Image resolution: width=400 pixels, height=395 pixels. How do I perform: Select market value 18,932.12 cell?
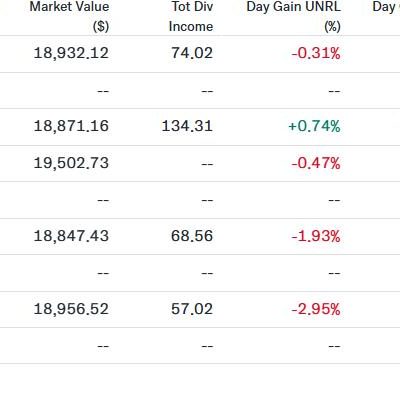coord(71,53)
